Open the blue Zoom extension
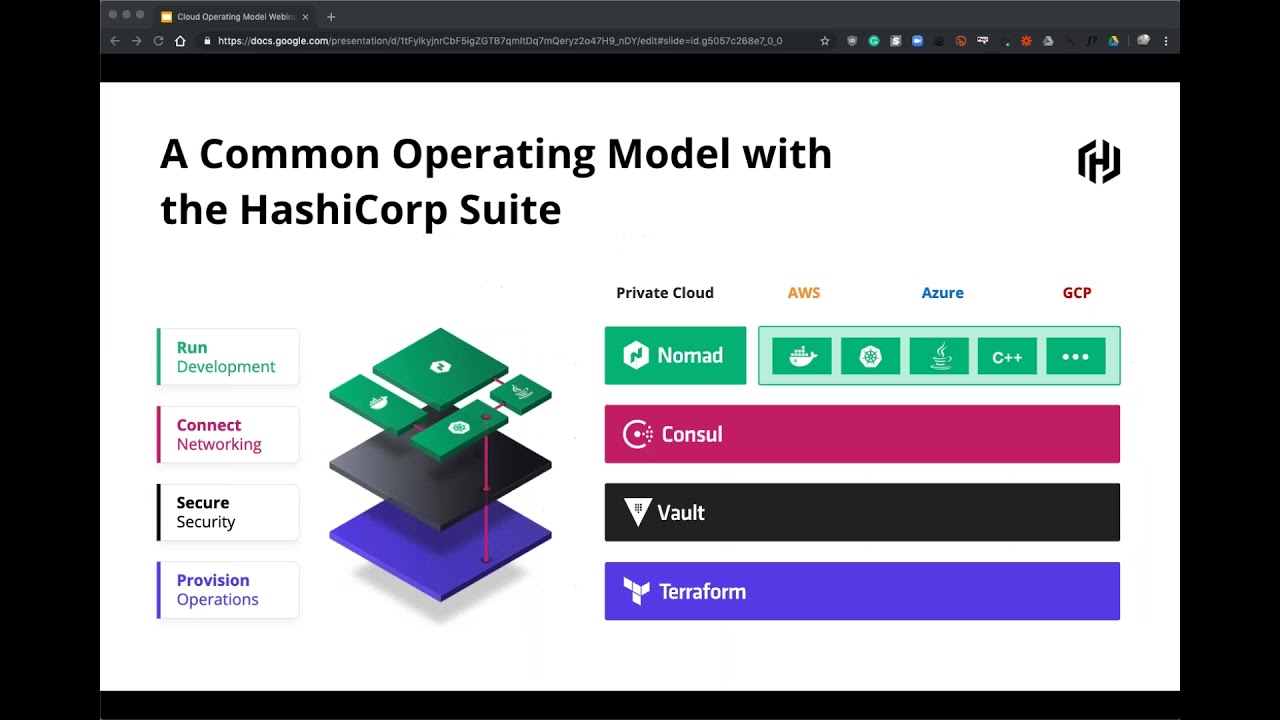 917,41
